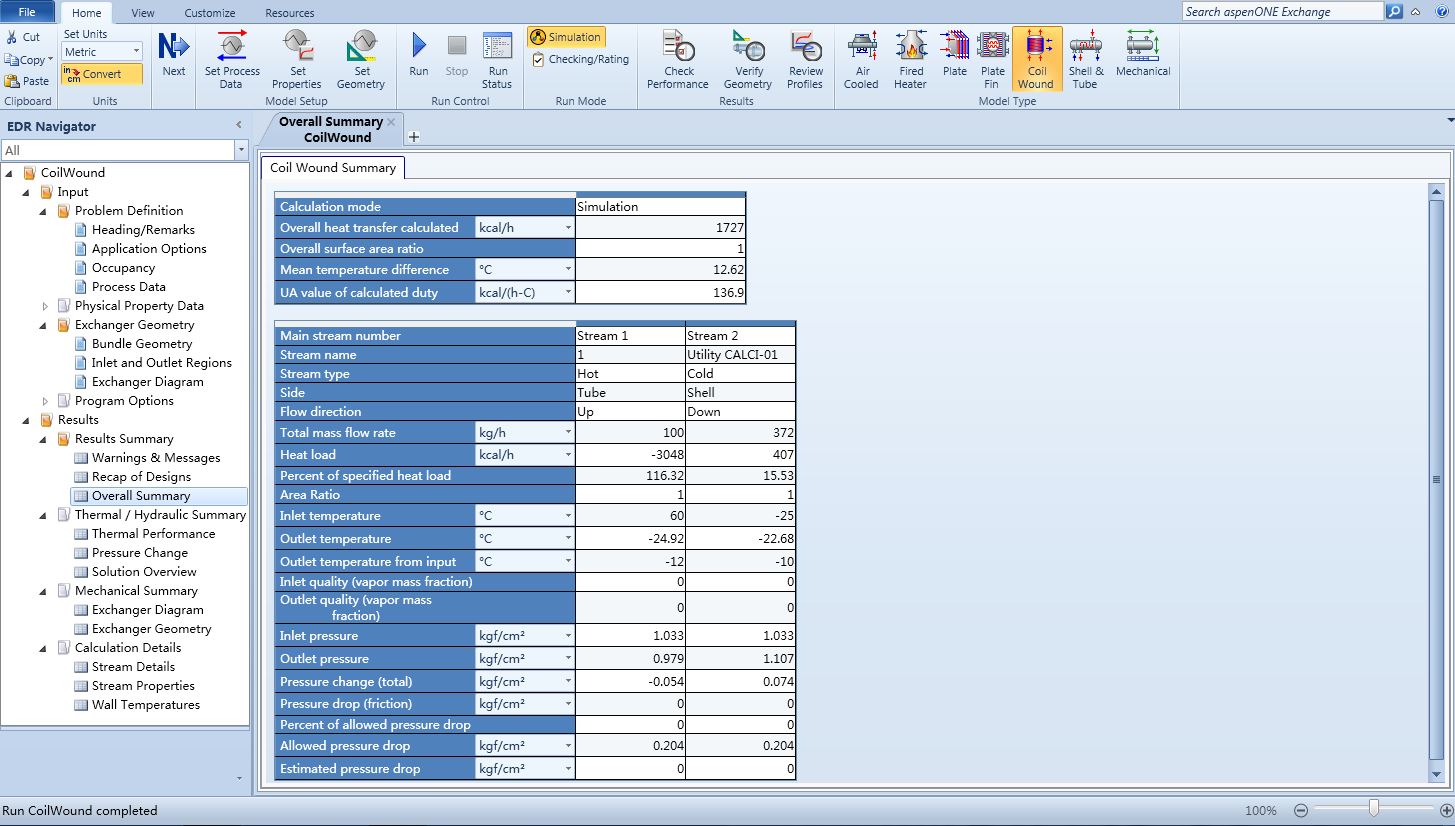Collapse the Results Summary node

(x=45, y=439)
